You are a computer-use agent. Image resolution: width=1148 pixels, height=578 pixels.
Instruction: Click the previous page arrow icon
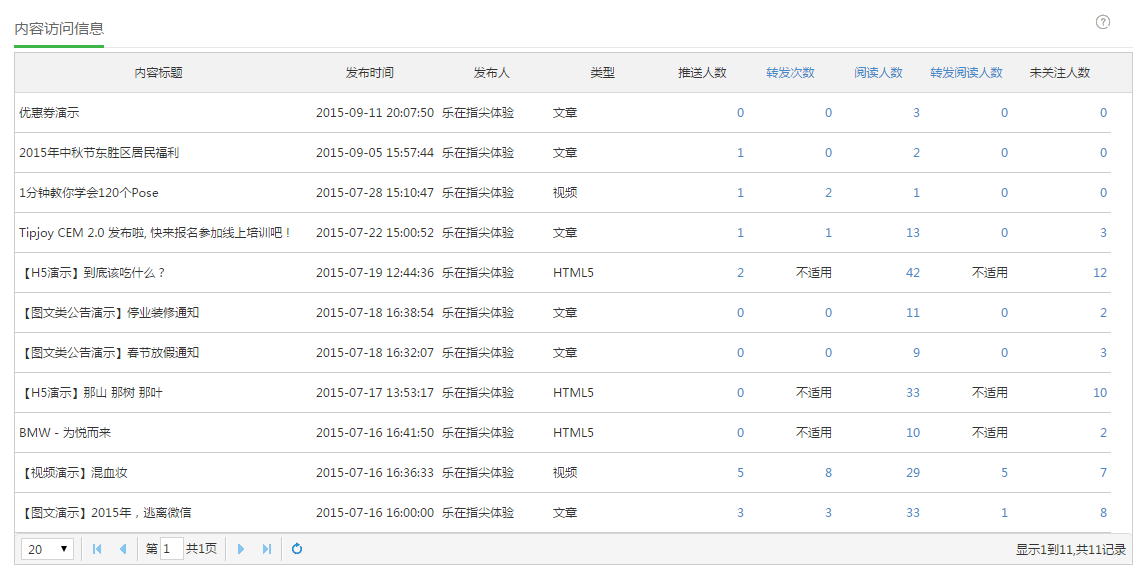tap(123, 549)
